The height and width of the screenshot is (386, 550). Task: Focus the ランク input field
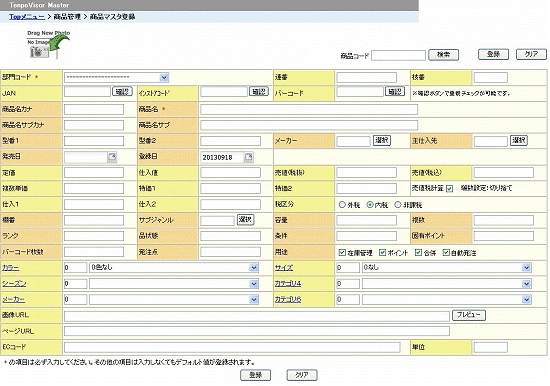94,236
